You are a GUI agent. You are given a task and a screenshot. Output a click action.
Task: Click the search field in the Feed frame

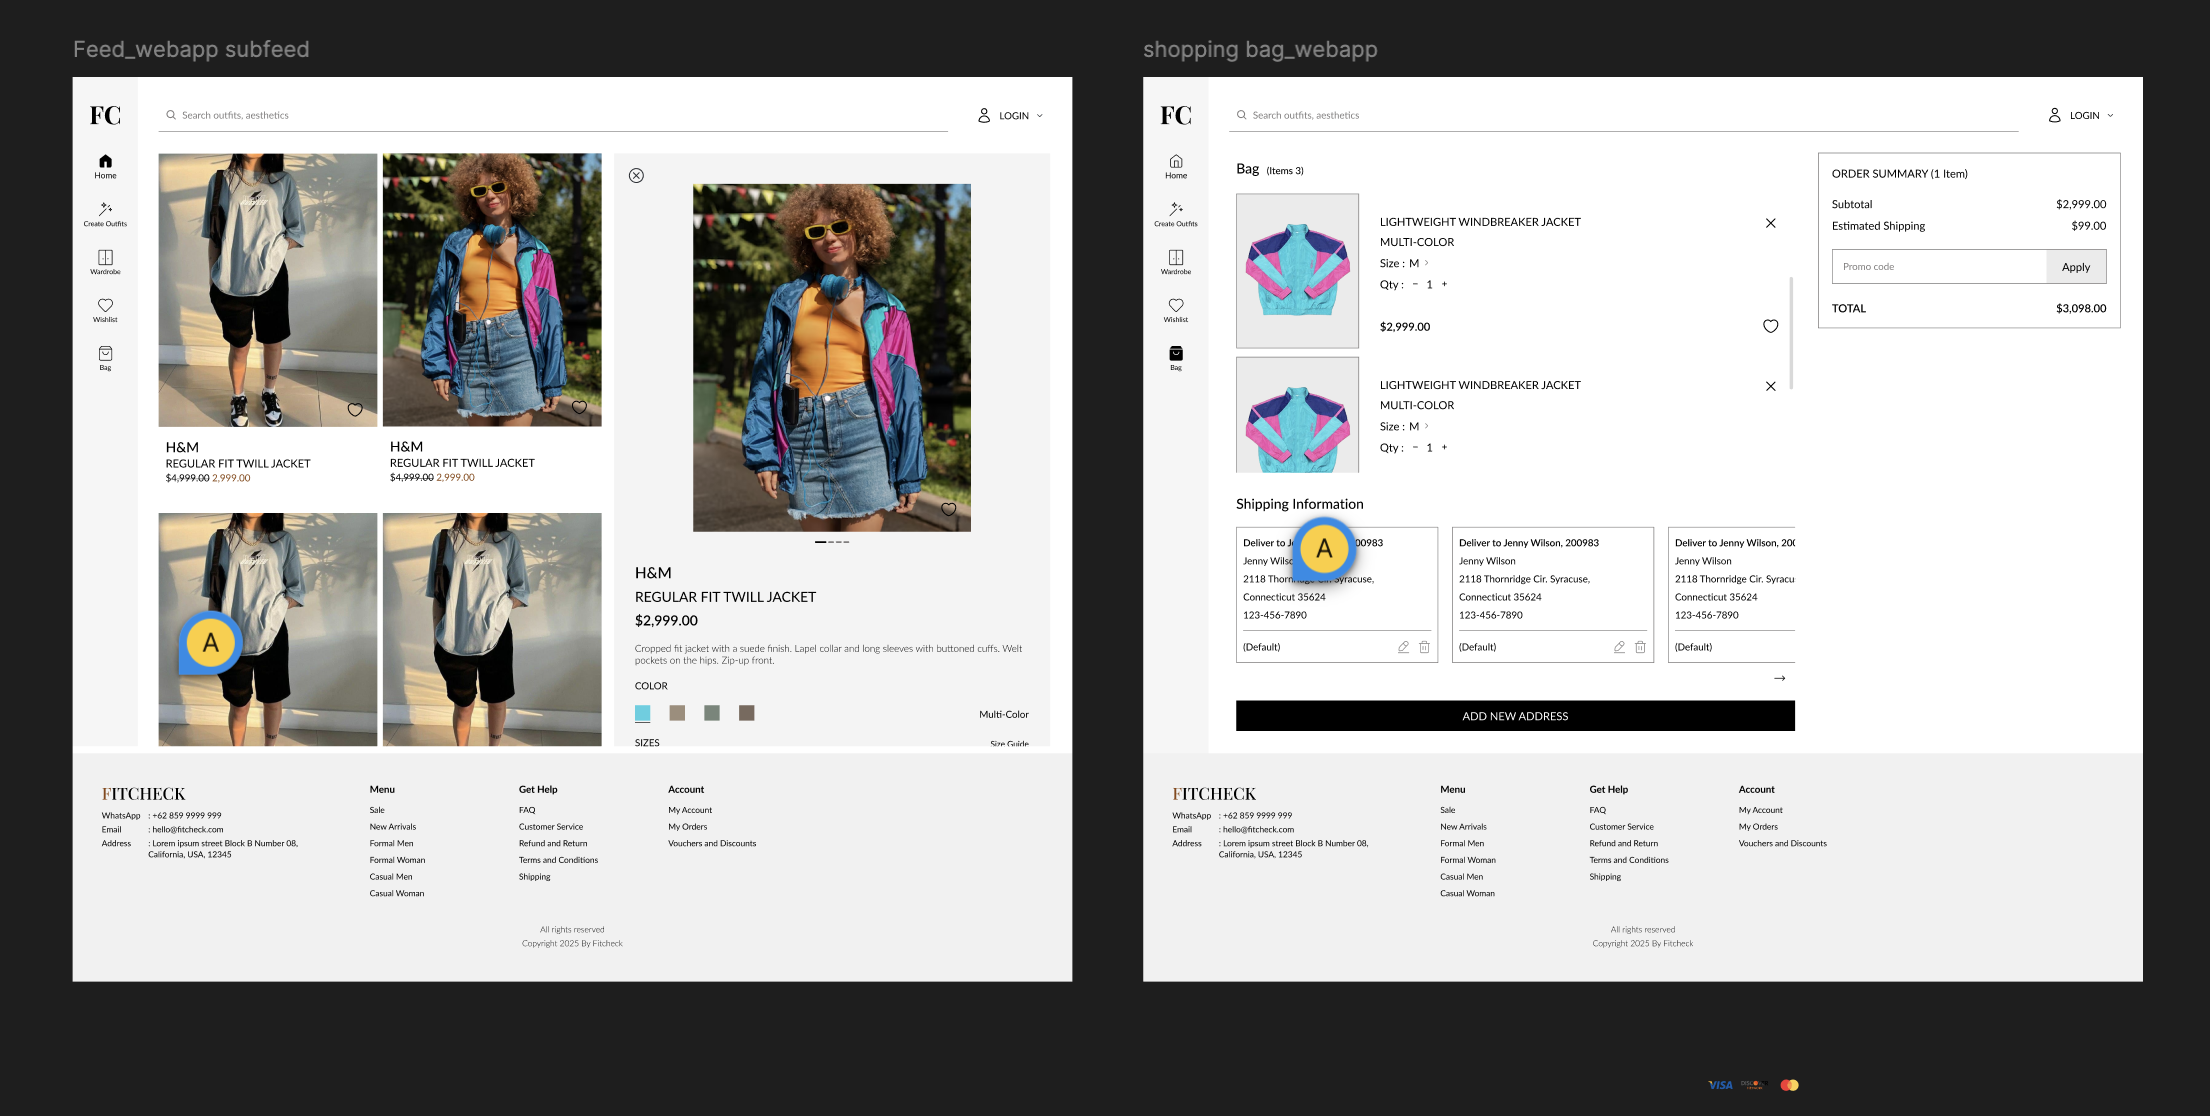coord(553,116)
